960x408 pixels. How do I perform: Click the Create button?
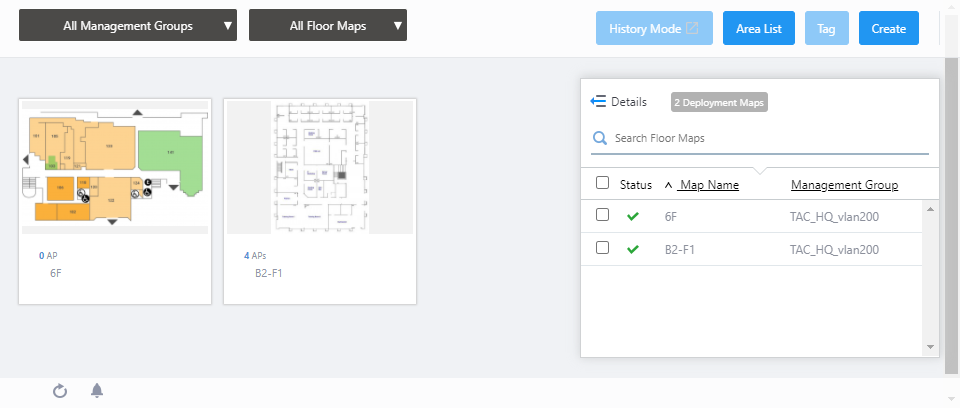pos(888,28)
